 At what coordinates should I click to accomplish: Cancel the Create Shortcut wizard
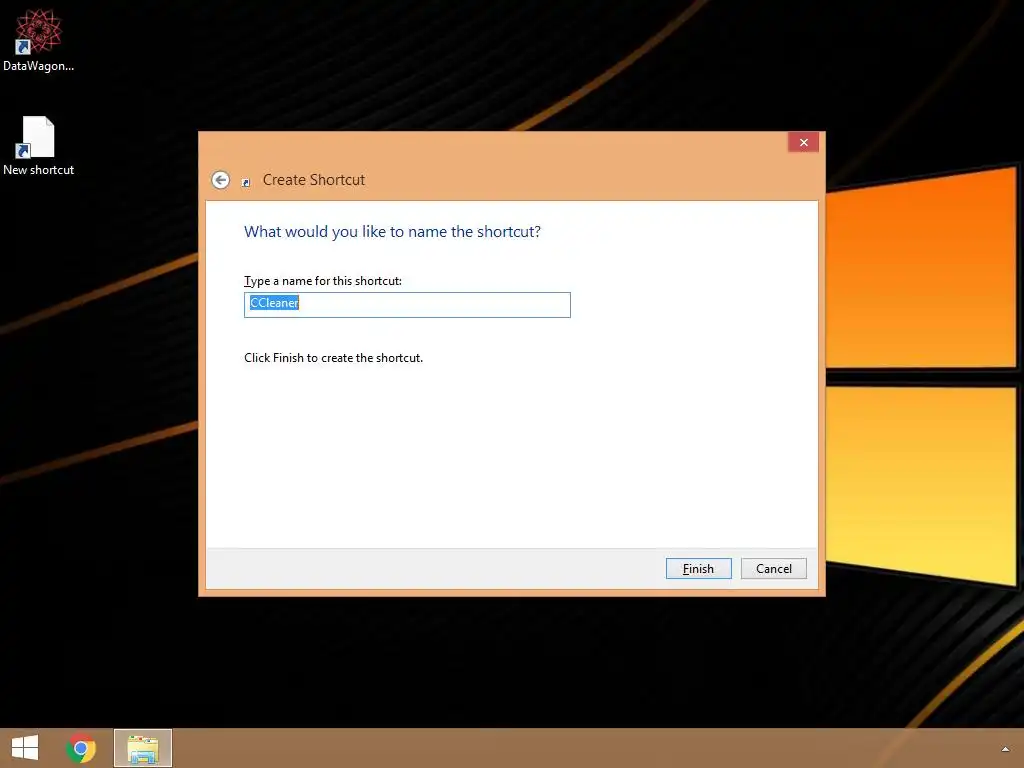pos(773,568)
